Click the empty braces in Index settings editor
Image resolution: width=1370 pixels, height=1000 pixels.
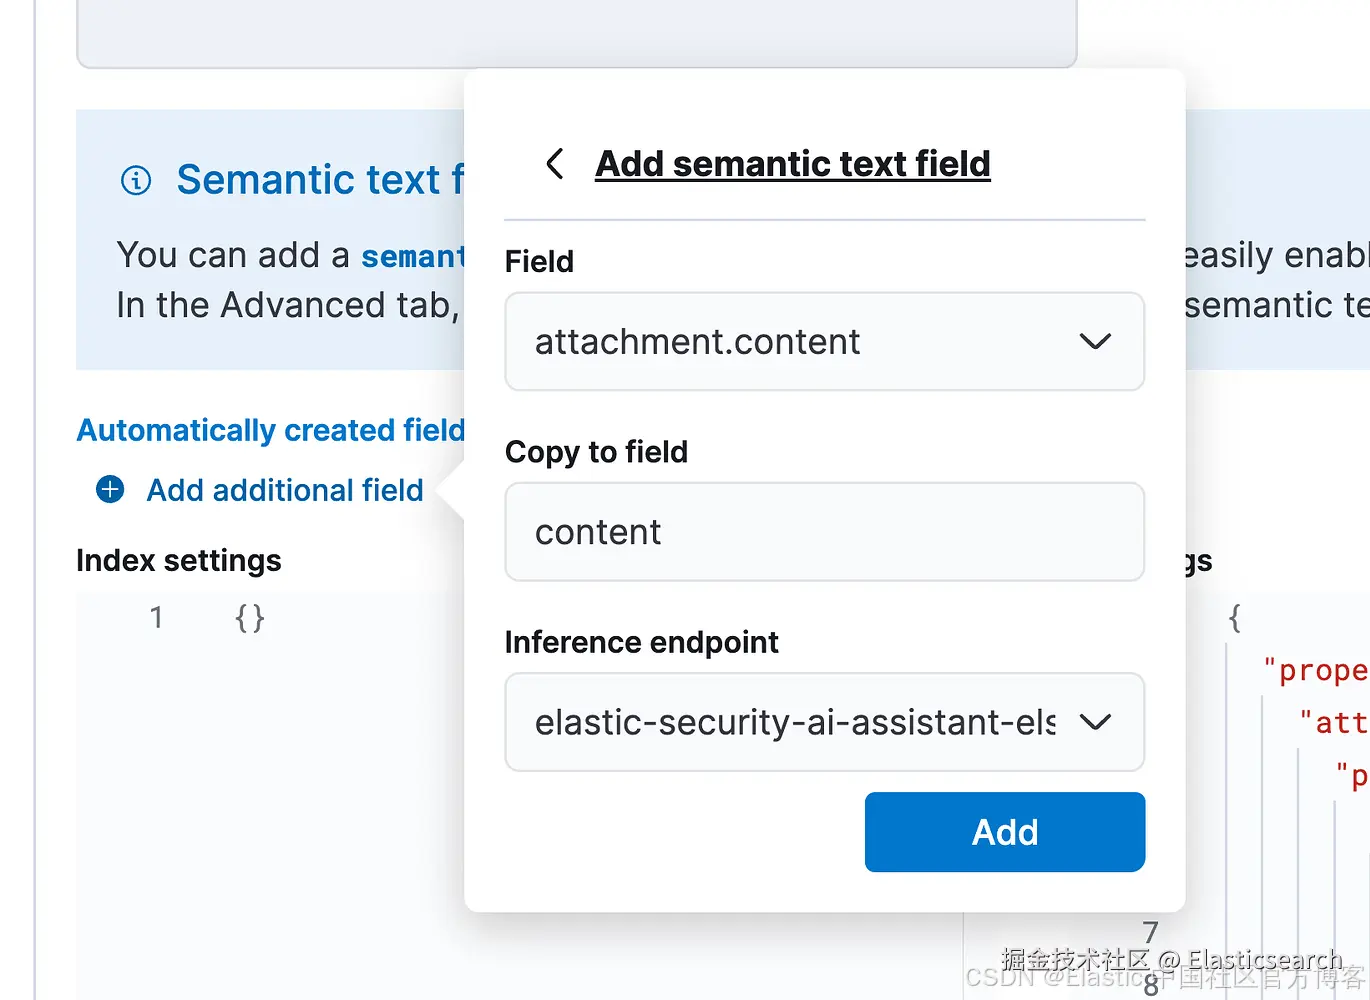pyautogui.click(x=250, y=618)
